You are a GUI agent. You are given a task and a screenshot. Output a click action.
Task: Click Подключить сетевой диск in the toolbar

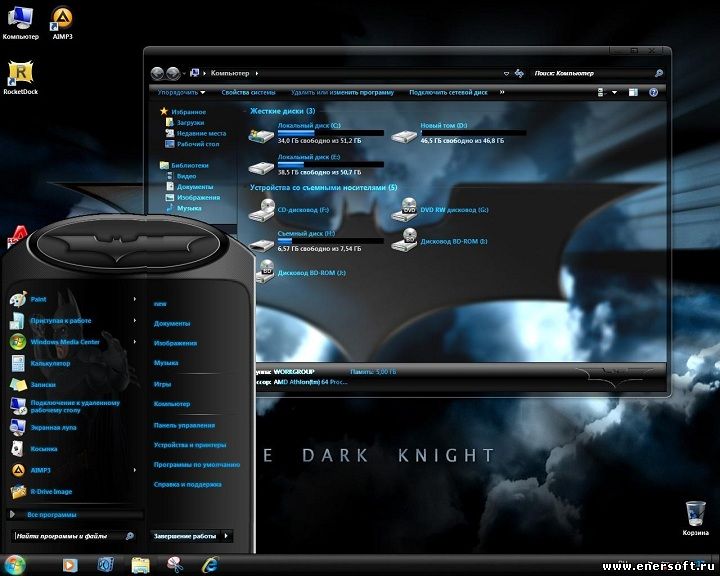[x=448, y=92]
